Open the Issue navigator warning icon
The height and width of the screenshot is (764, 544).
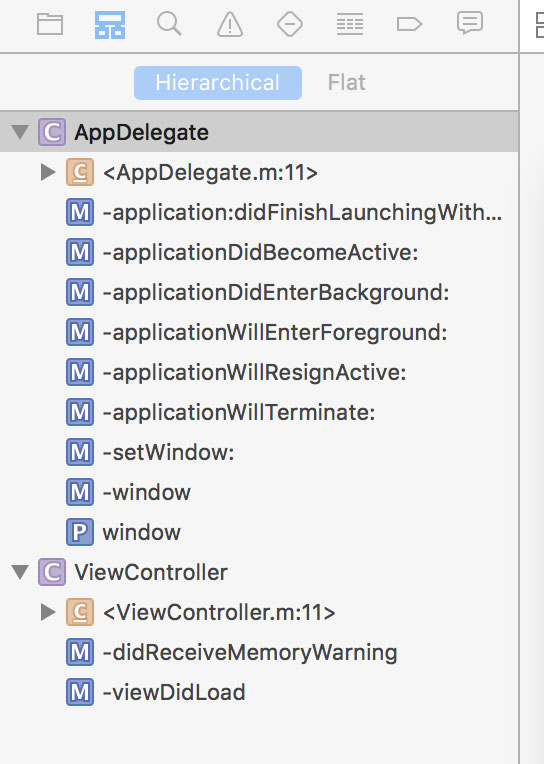(230, 24)
